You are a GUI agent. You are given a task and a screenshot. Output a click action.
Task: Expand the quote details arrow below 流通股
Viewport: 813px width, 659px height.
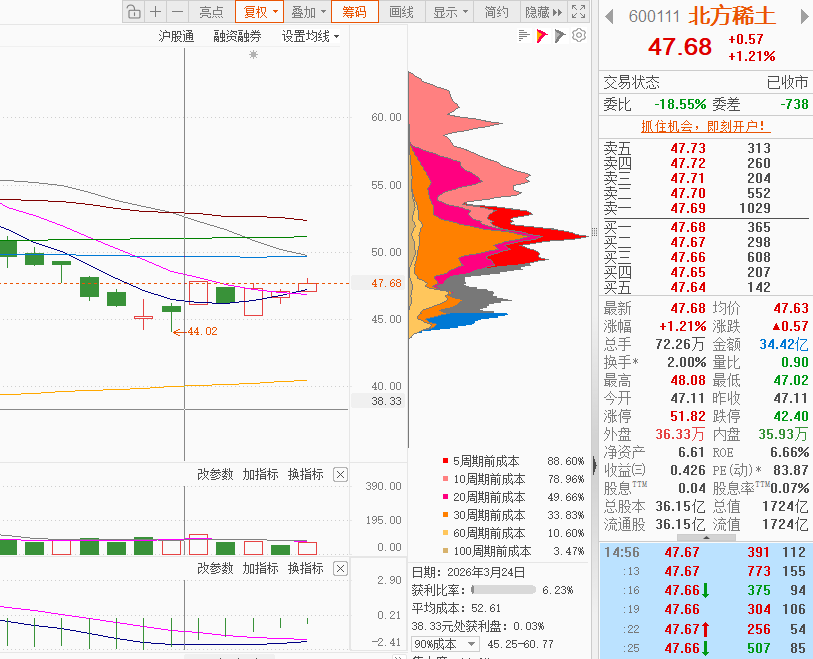pyautogui.click(x=706, y=538)
